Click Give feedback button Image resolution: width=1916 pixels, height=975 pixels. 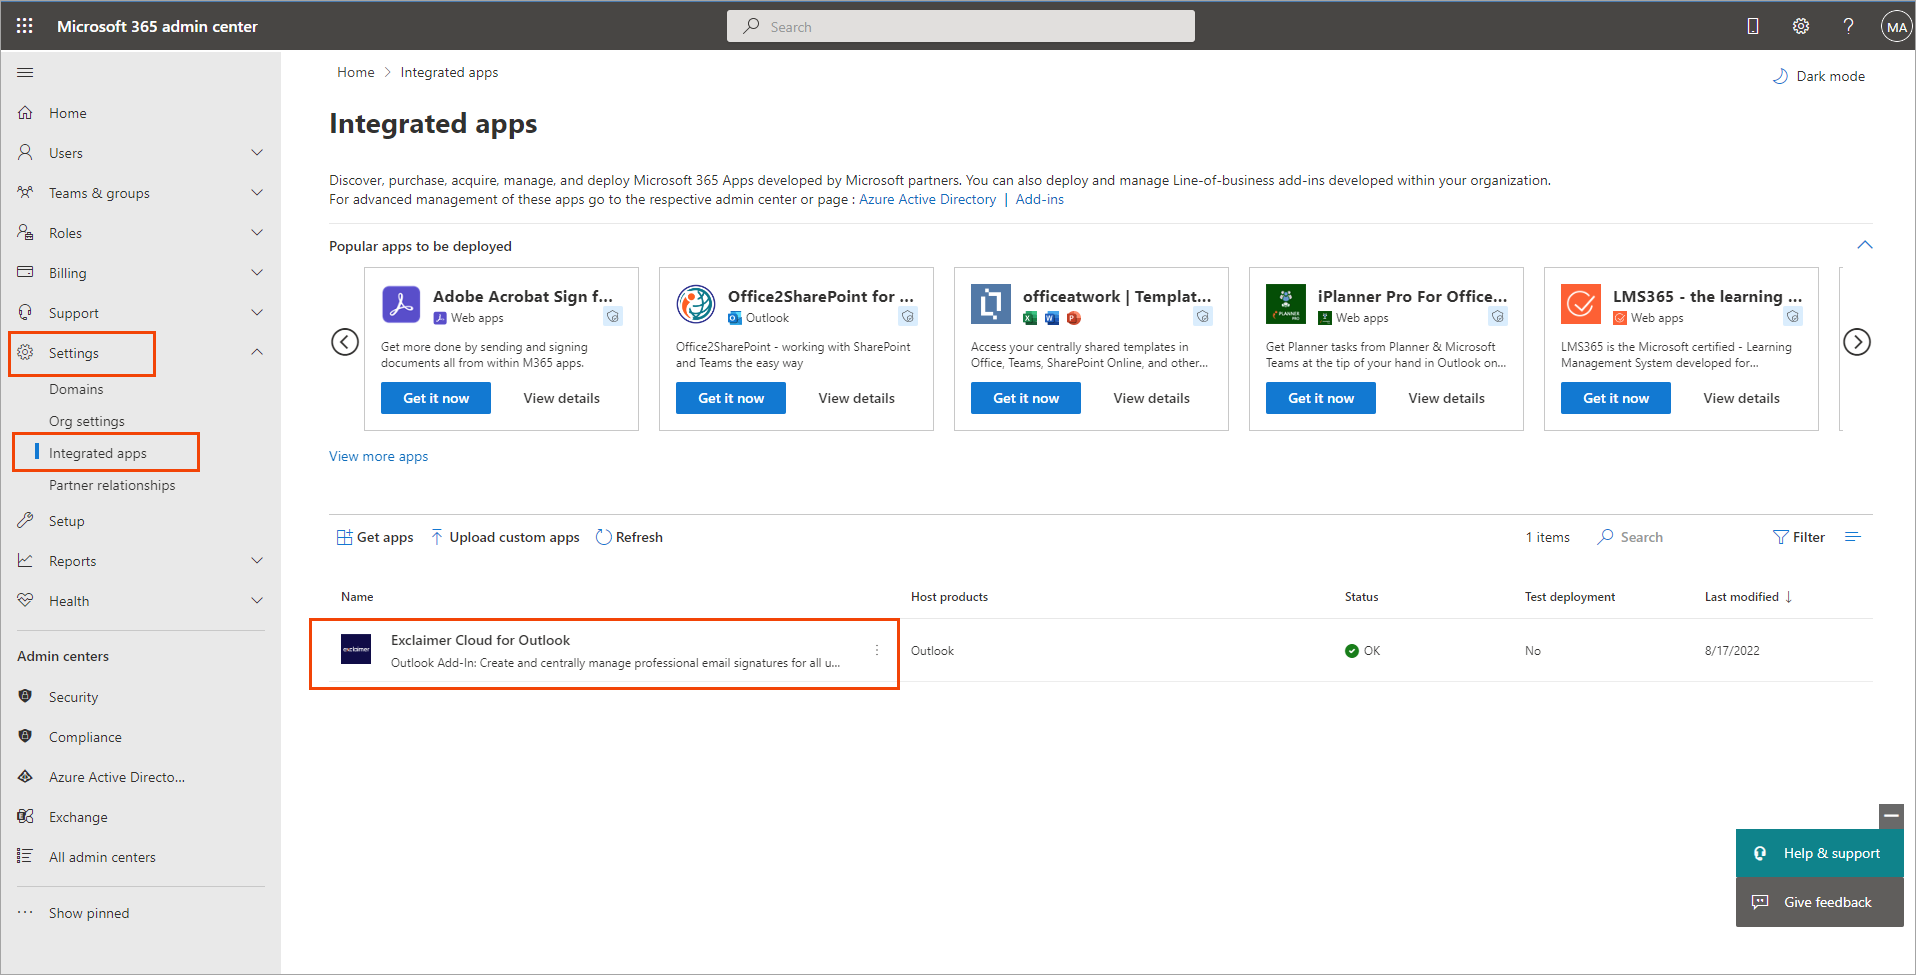(x=1819, y=902)
